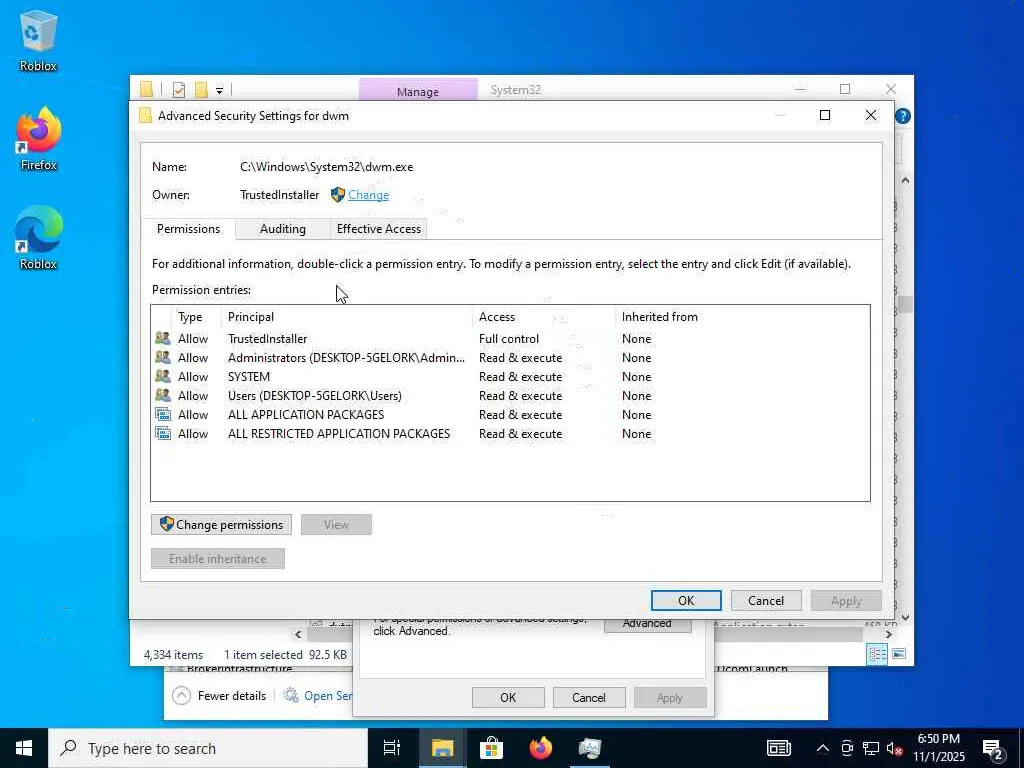Click the Open Services link in Task Manager
Viewport: 1024px width, 768px height.
pos(328,696)
